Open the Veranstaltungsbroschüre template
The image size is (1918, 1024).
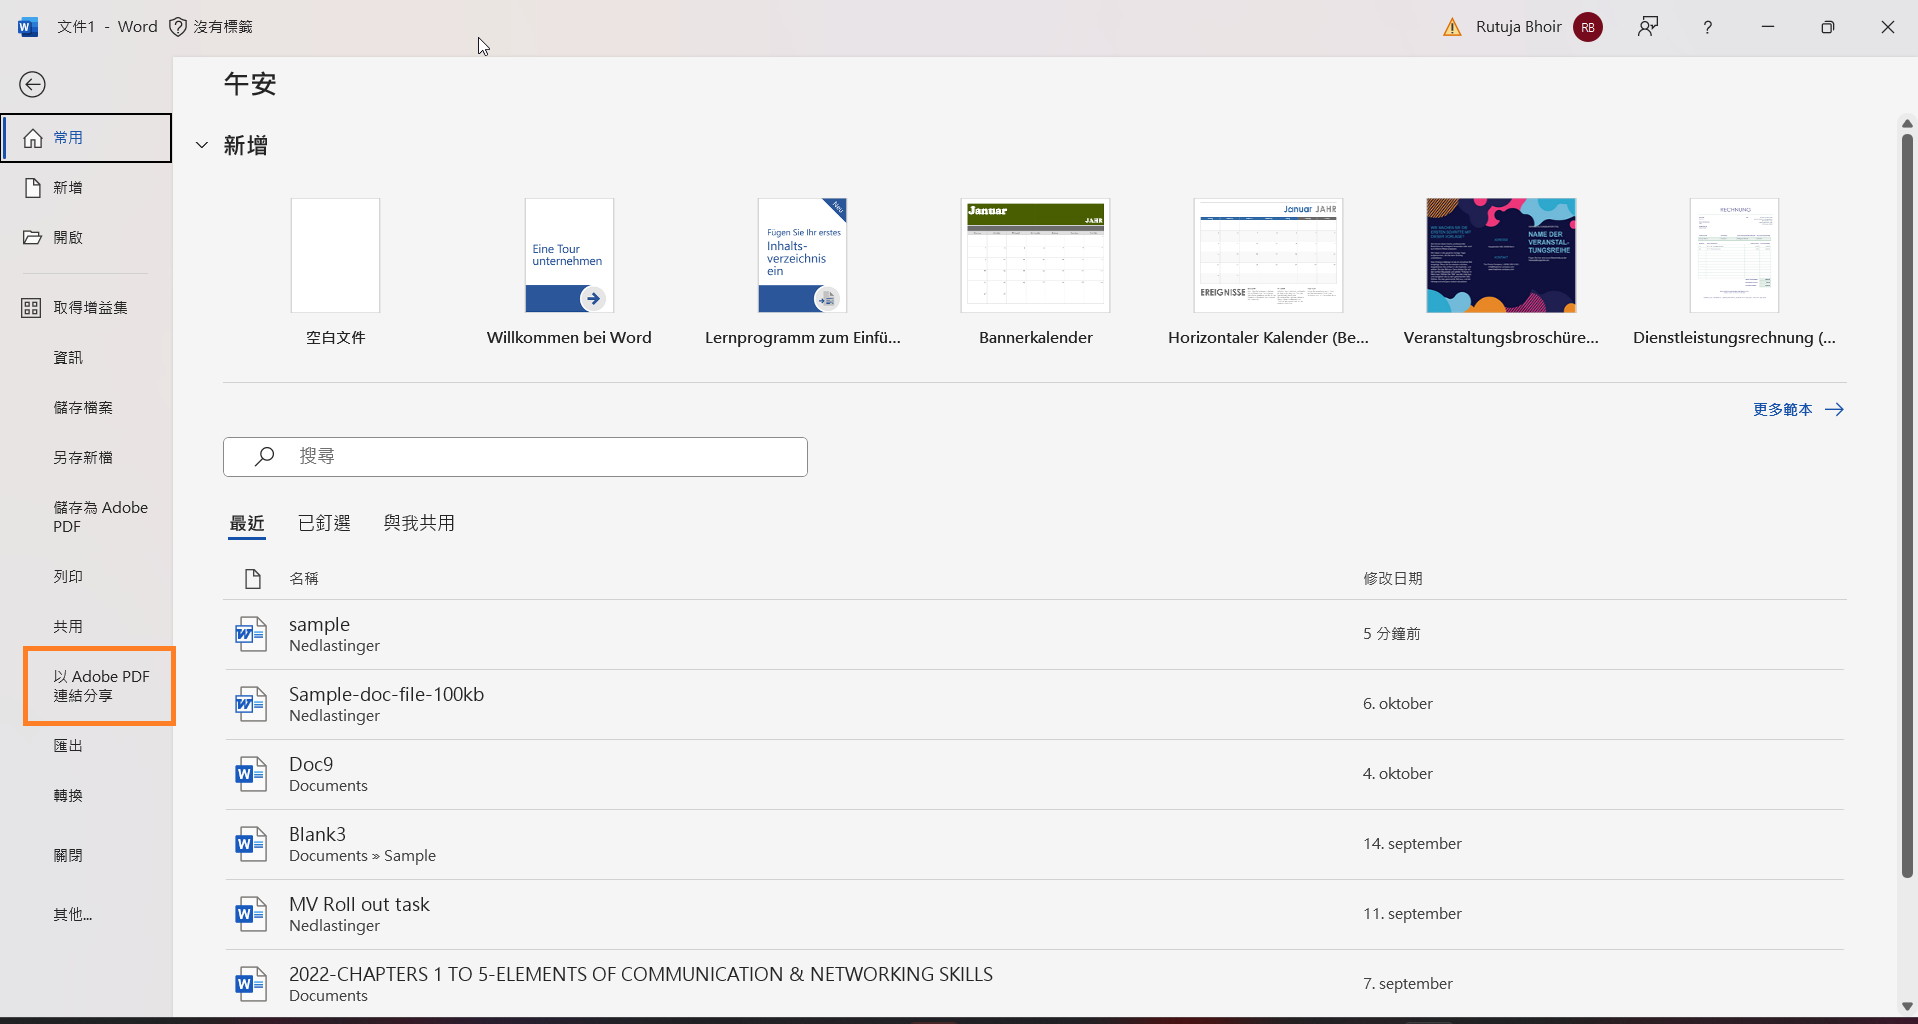(x=1501, y=272)
